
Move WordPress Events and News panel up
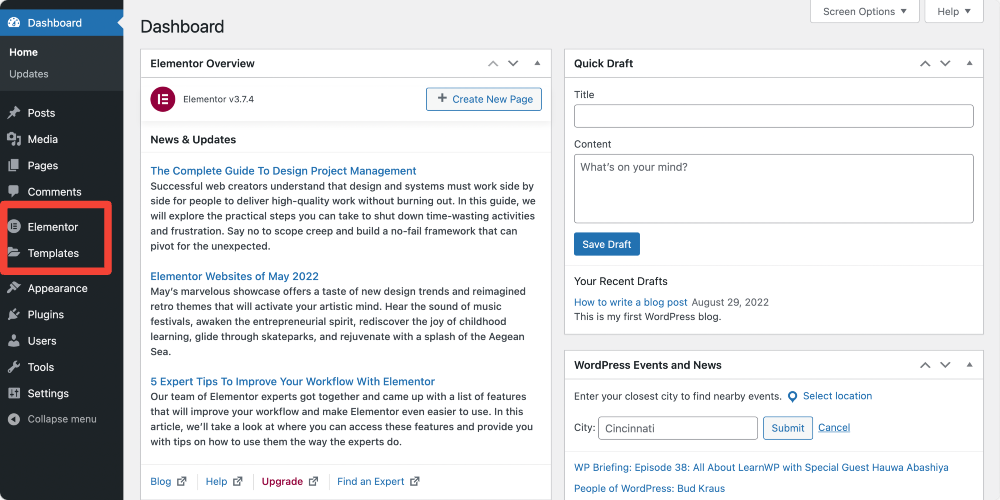[925, 365]
